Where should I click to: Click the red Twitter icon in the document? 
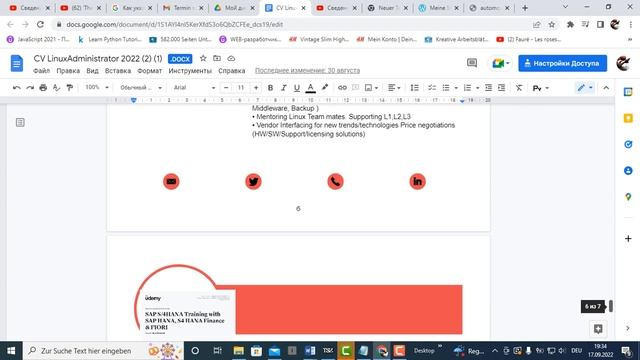click(253, 181)
